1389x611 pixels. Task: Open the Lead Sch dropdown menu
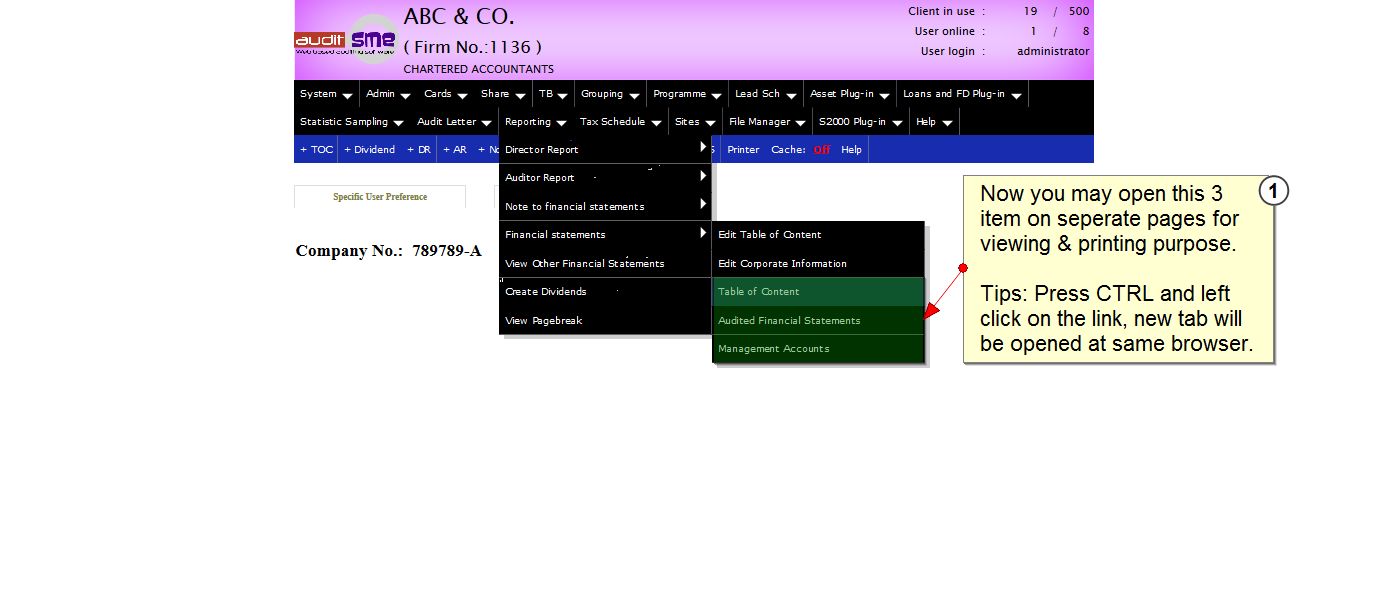(x=765, y=94)
